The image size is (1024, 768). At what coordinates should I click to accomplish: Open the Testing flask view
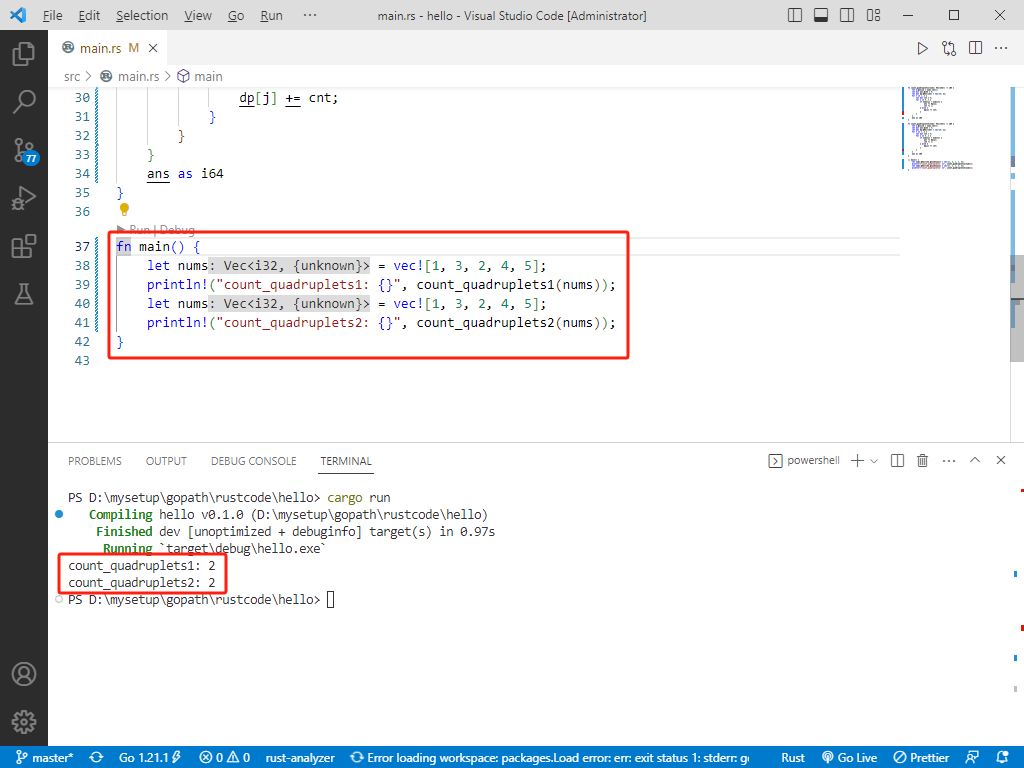[x=24, y=295]
